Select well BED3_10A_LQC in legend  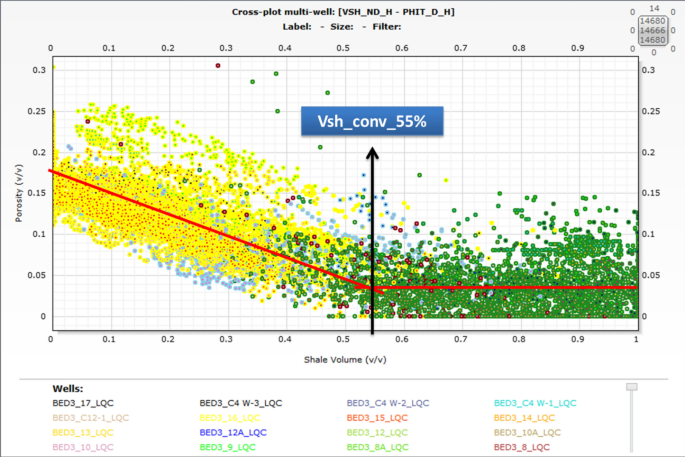(527, 433)
